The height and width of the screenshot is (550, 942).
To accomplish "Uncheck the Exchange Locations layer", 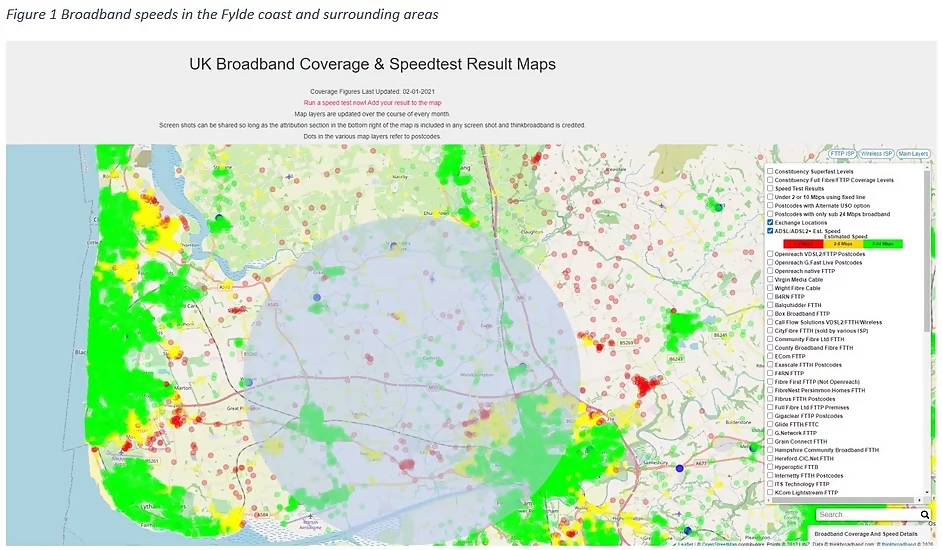I will click(770, 222).
